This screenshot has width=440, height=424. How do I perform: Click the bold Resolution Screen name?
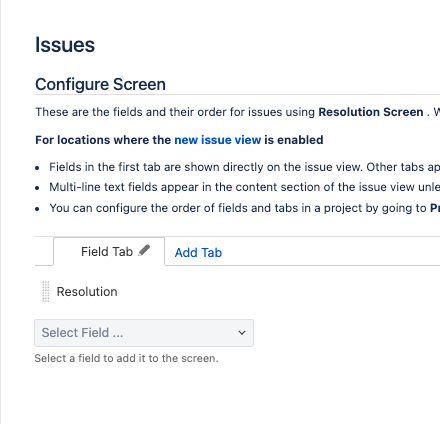pos(371,112)
